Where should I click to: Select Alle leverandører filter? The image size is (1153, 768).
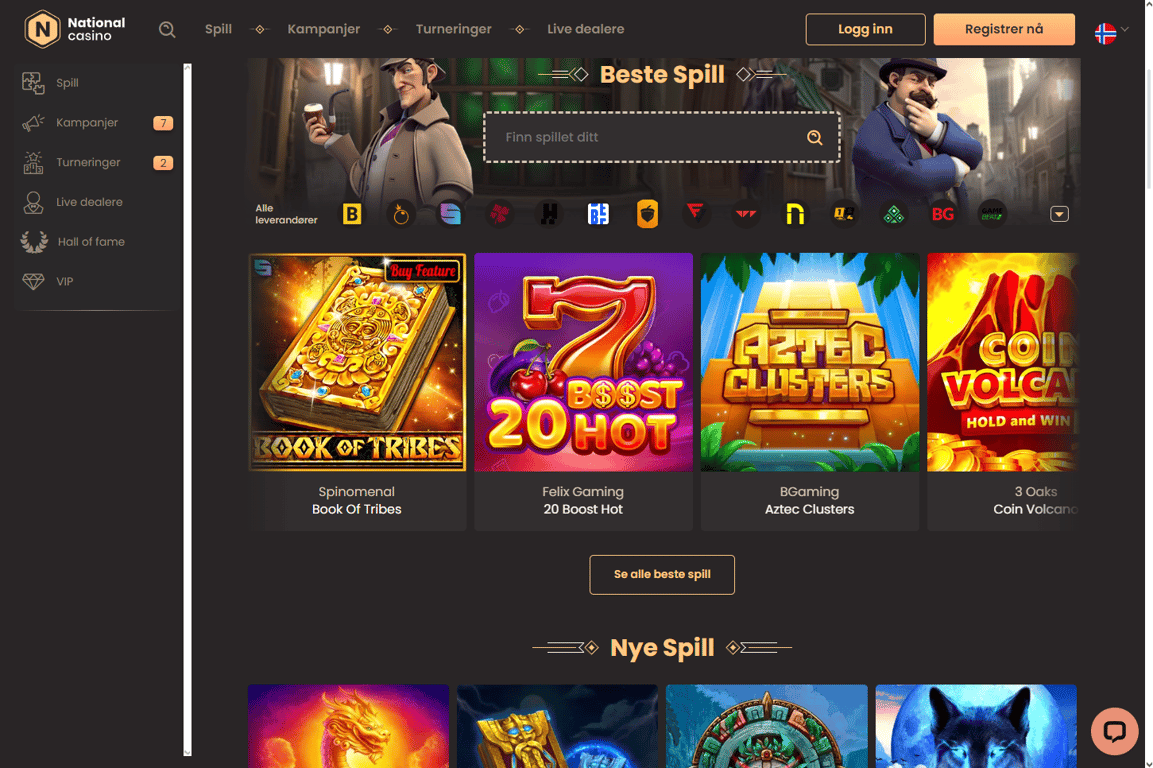click(x=286, y=214)
